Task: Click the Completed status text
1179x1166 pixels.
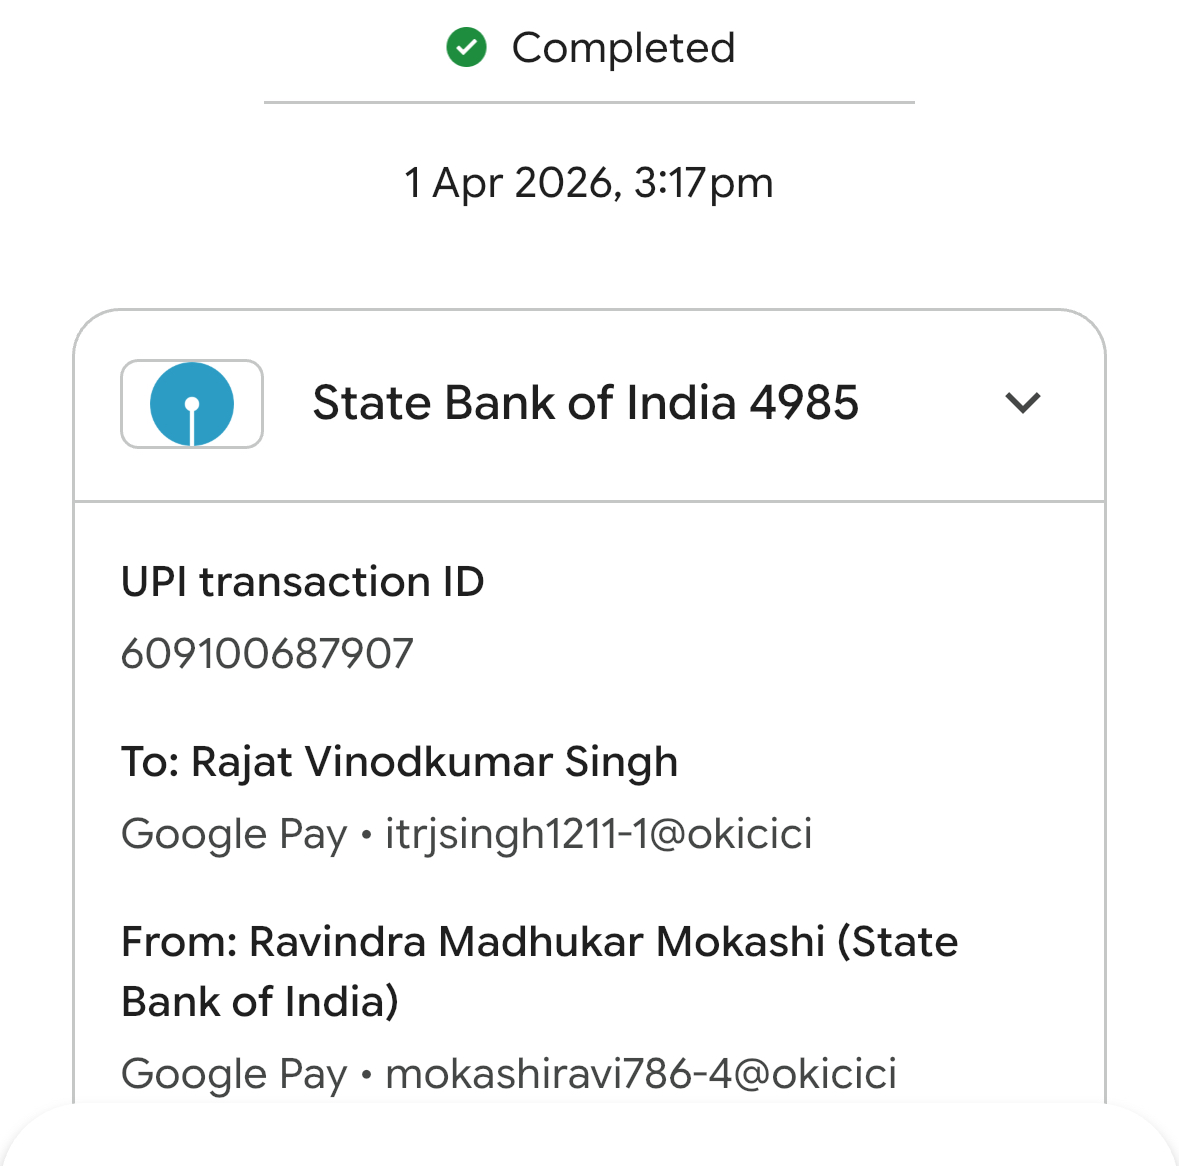Action: (x=623, y=48)
